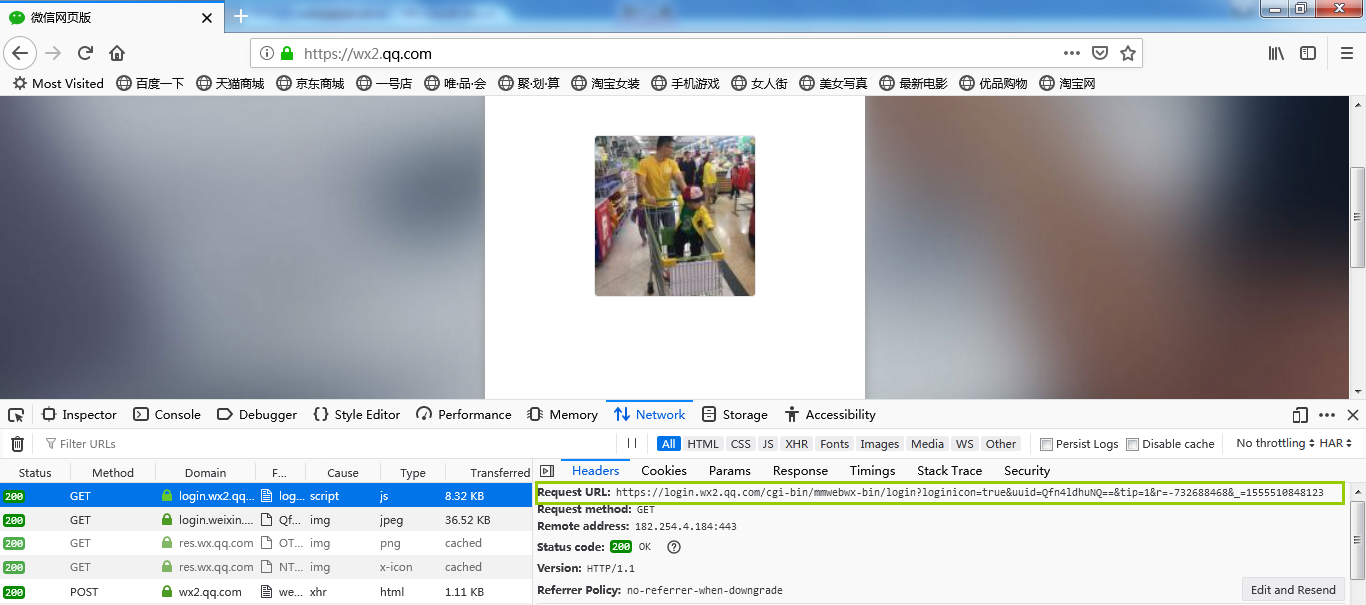
Task: Open the 淘宝女装 bookmark
Action: click(605, 83)
